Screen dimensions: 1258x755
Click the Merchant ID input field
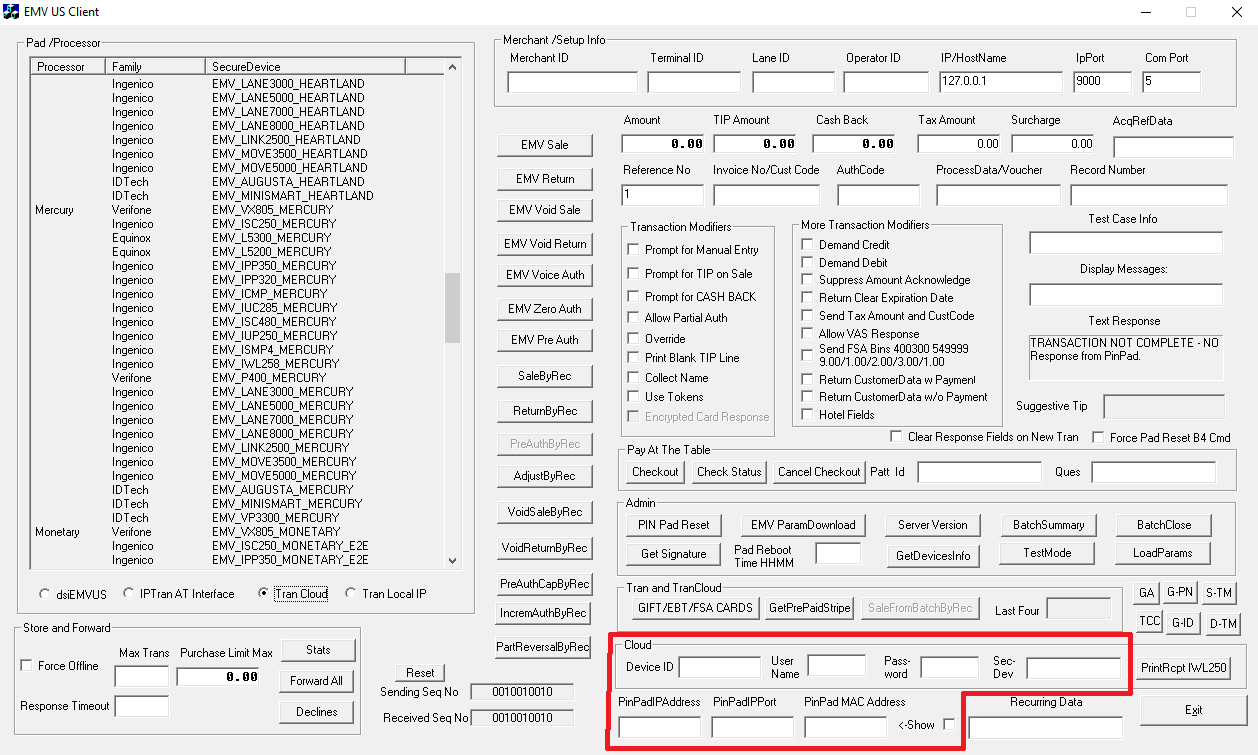coord(572,82)
